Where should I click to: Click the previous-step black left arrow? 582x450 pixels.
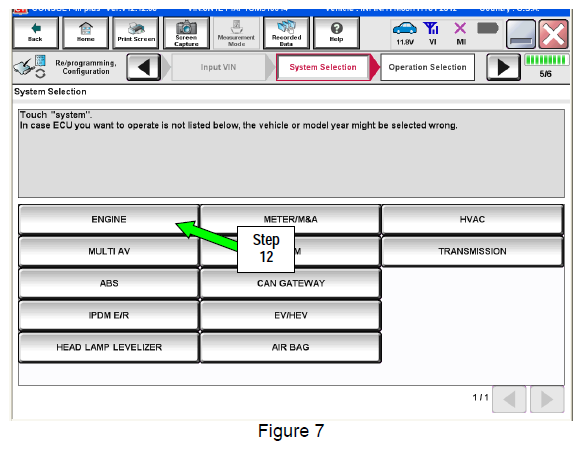(144, 67)
